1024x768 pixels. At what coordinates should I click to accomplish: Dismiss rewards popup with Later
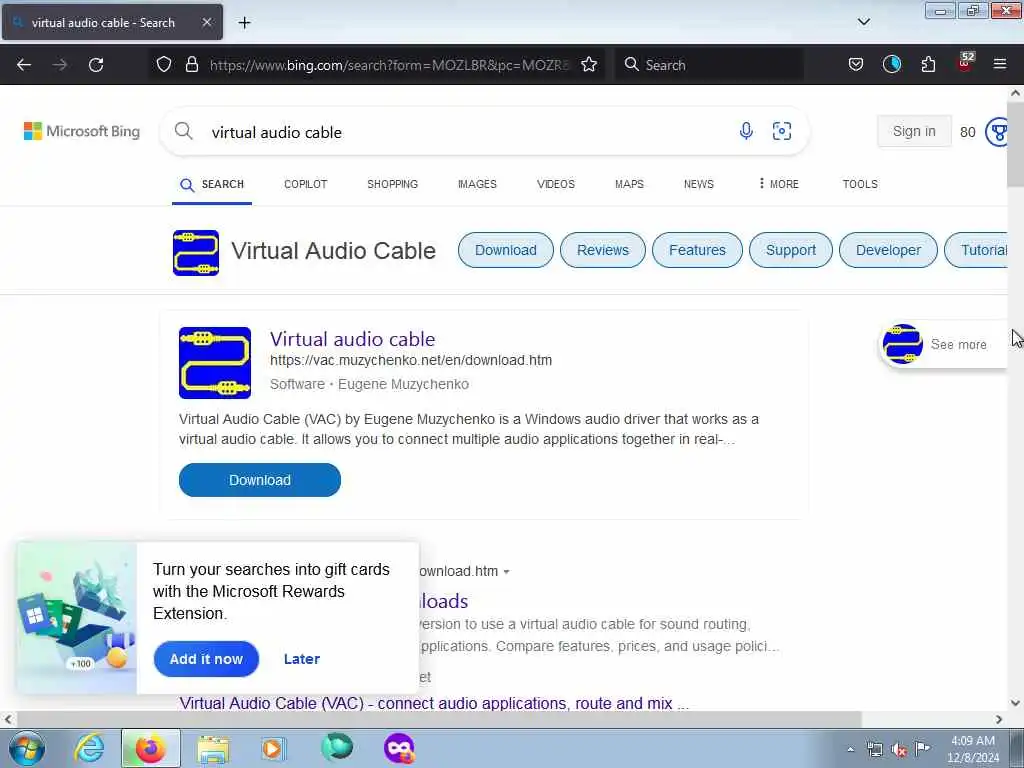tap(302, 659)
